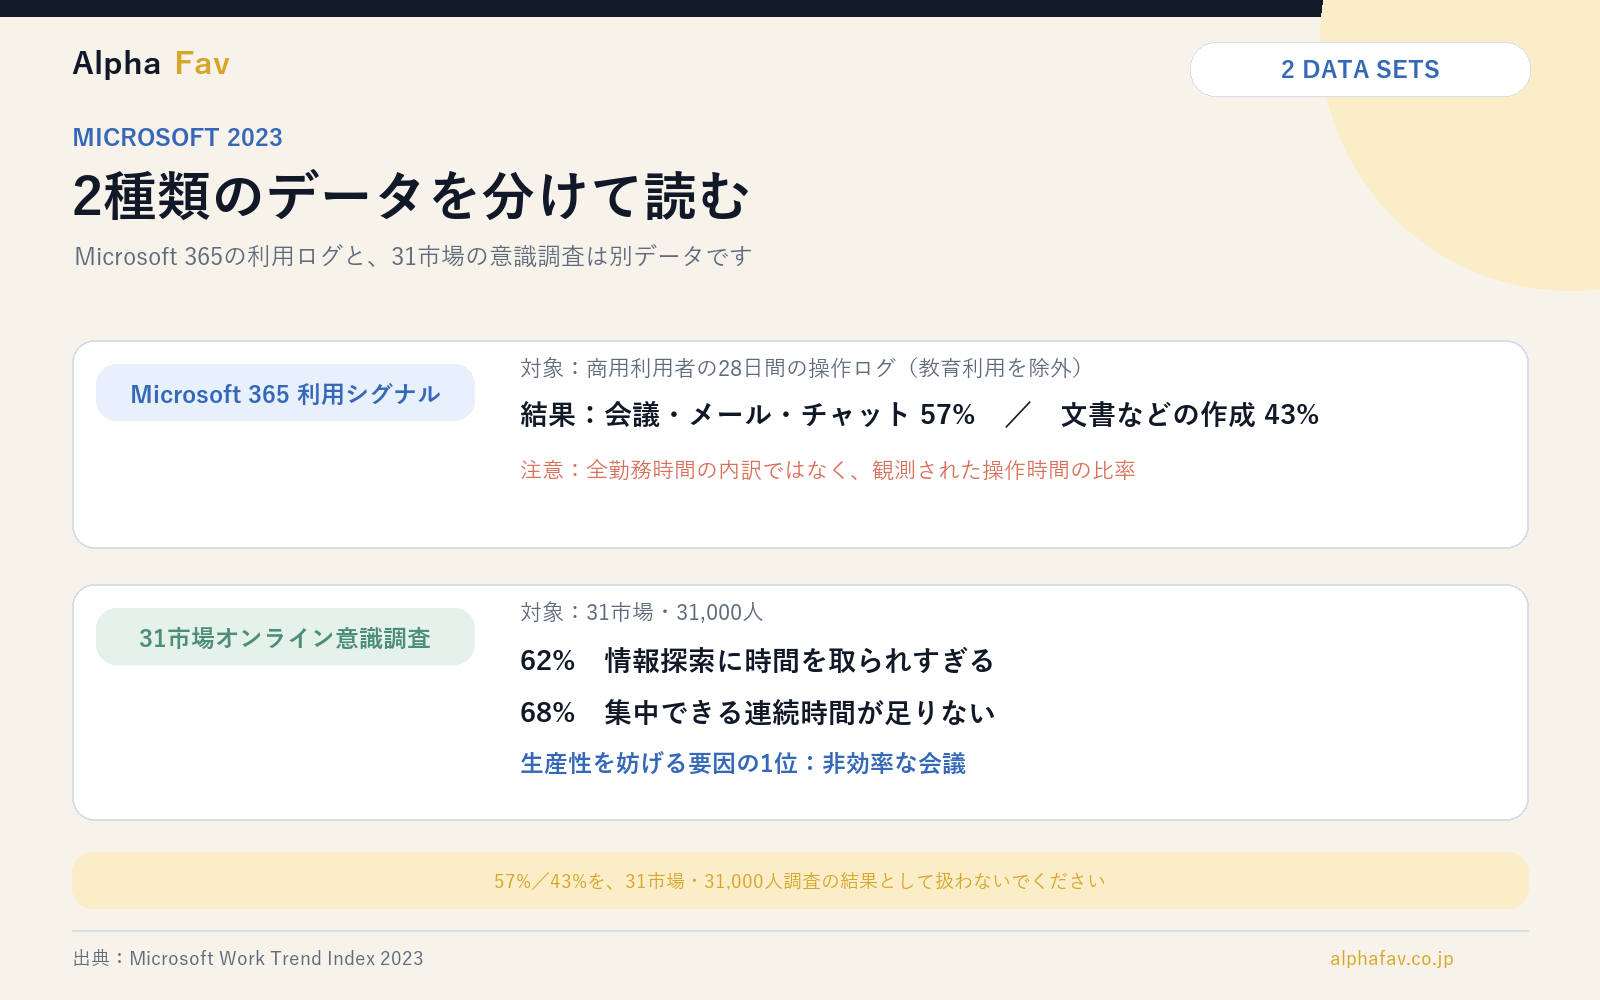The width and height of the screenshot is (1600, 1000).
Task: Select subtitle about Microsoft 365の利用ログ
Action: pos(413,256)
